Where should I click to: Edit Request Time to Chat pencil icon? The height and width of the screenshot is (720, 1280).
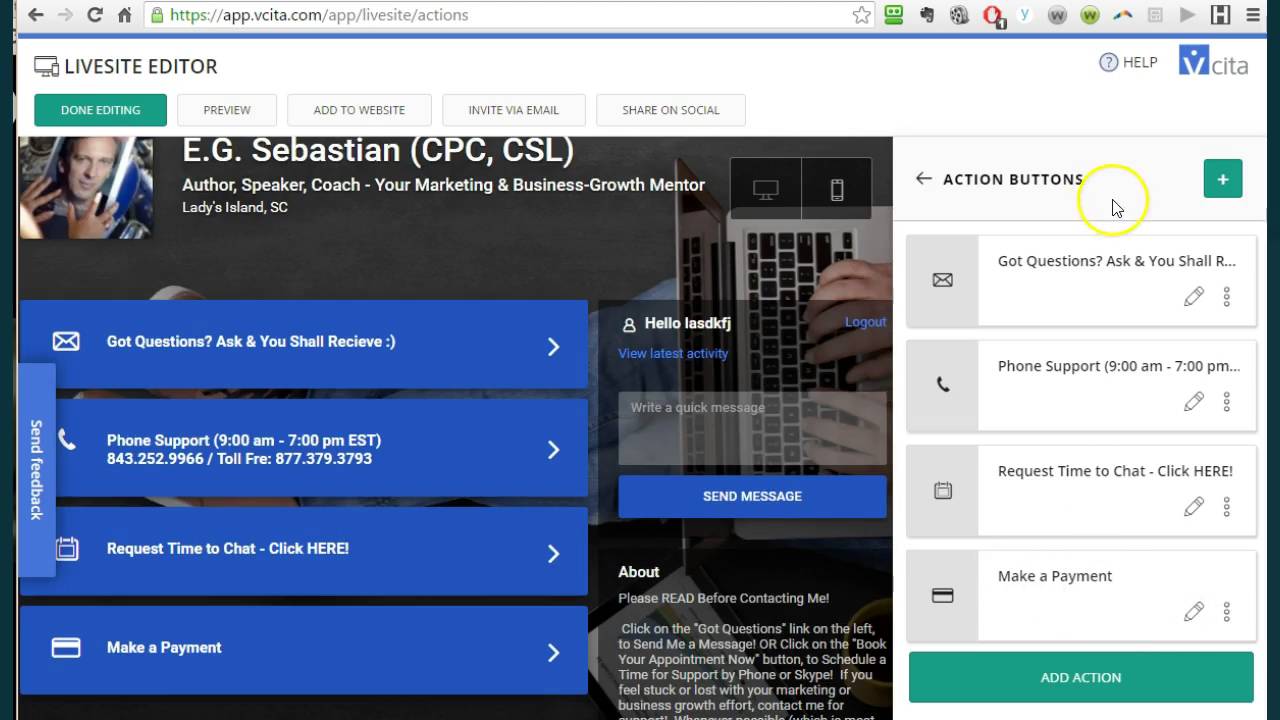tap(1194, 506)
